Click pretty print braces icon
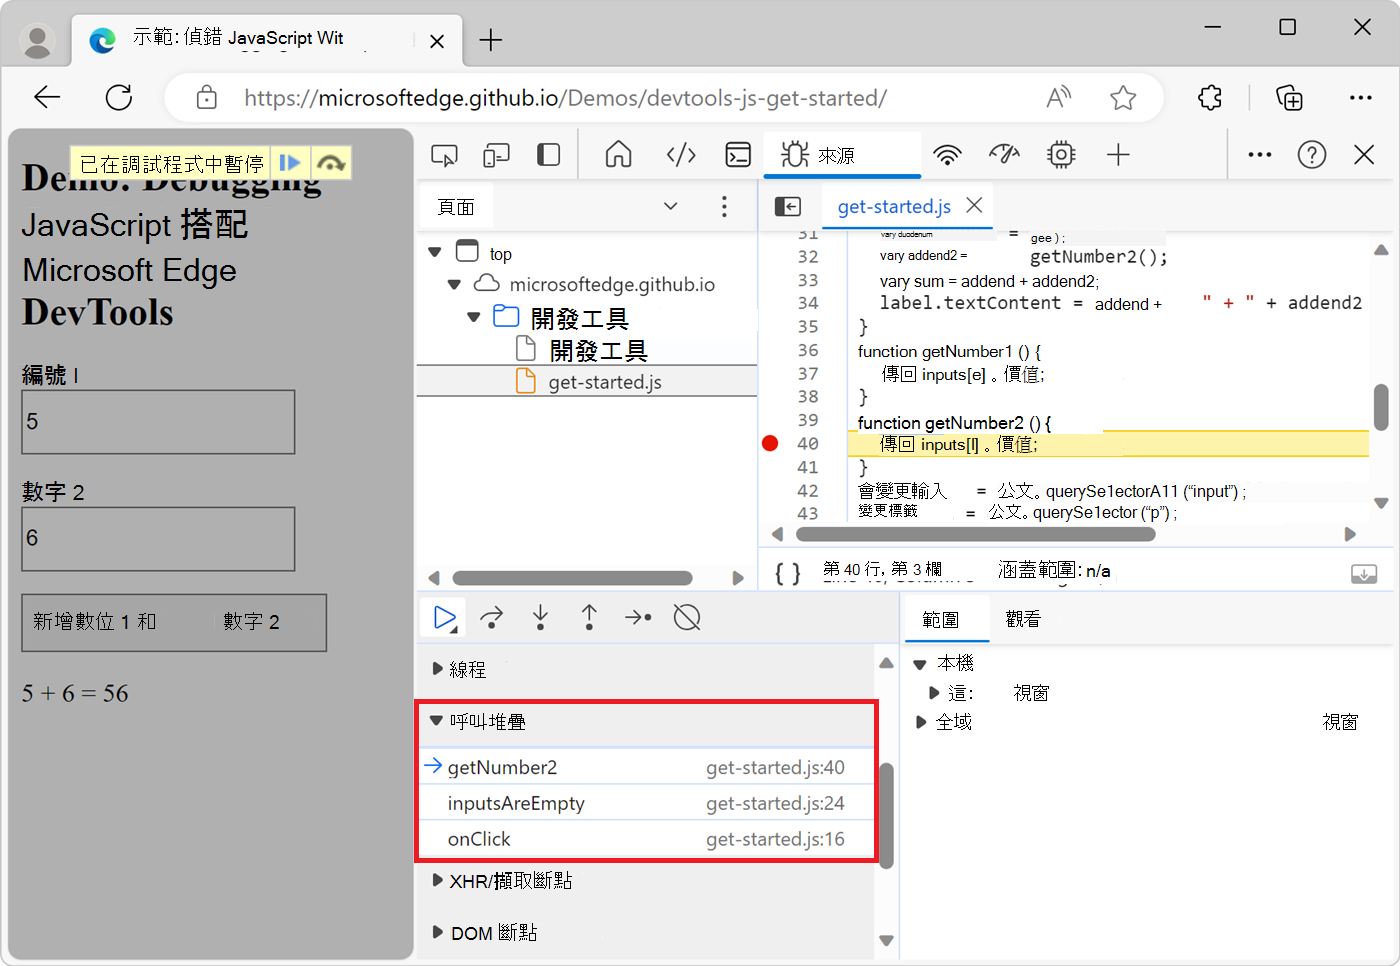Screen dimensions: 1400x966 788,573
